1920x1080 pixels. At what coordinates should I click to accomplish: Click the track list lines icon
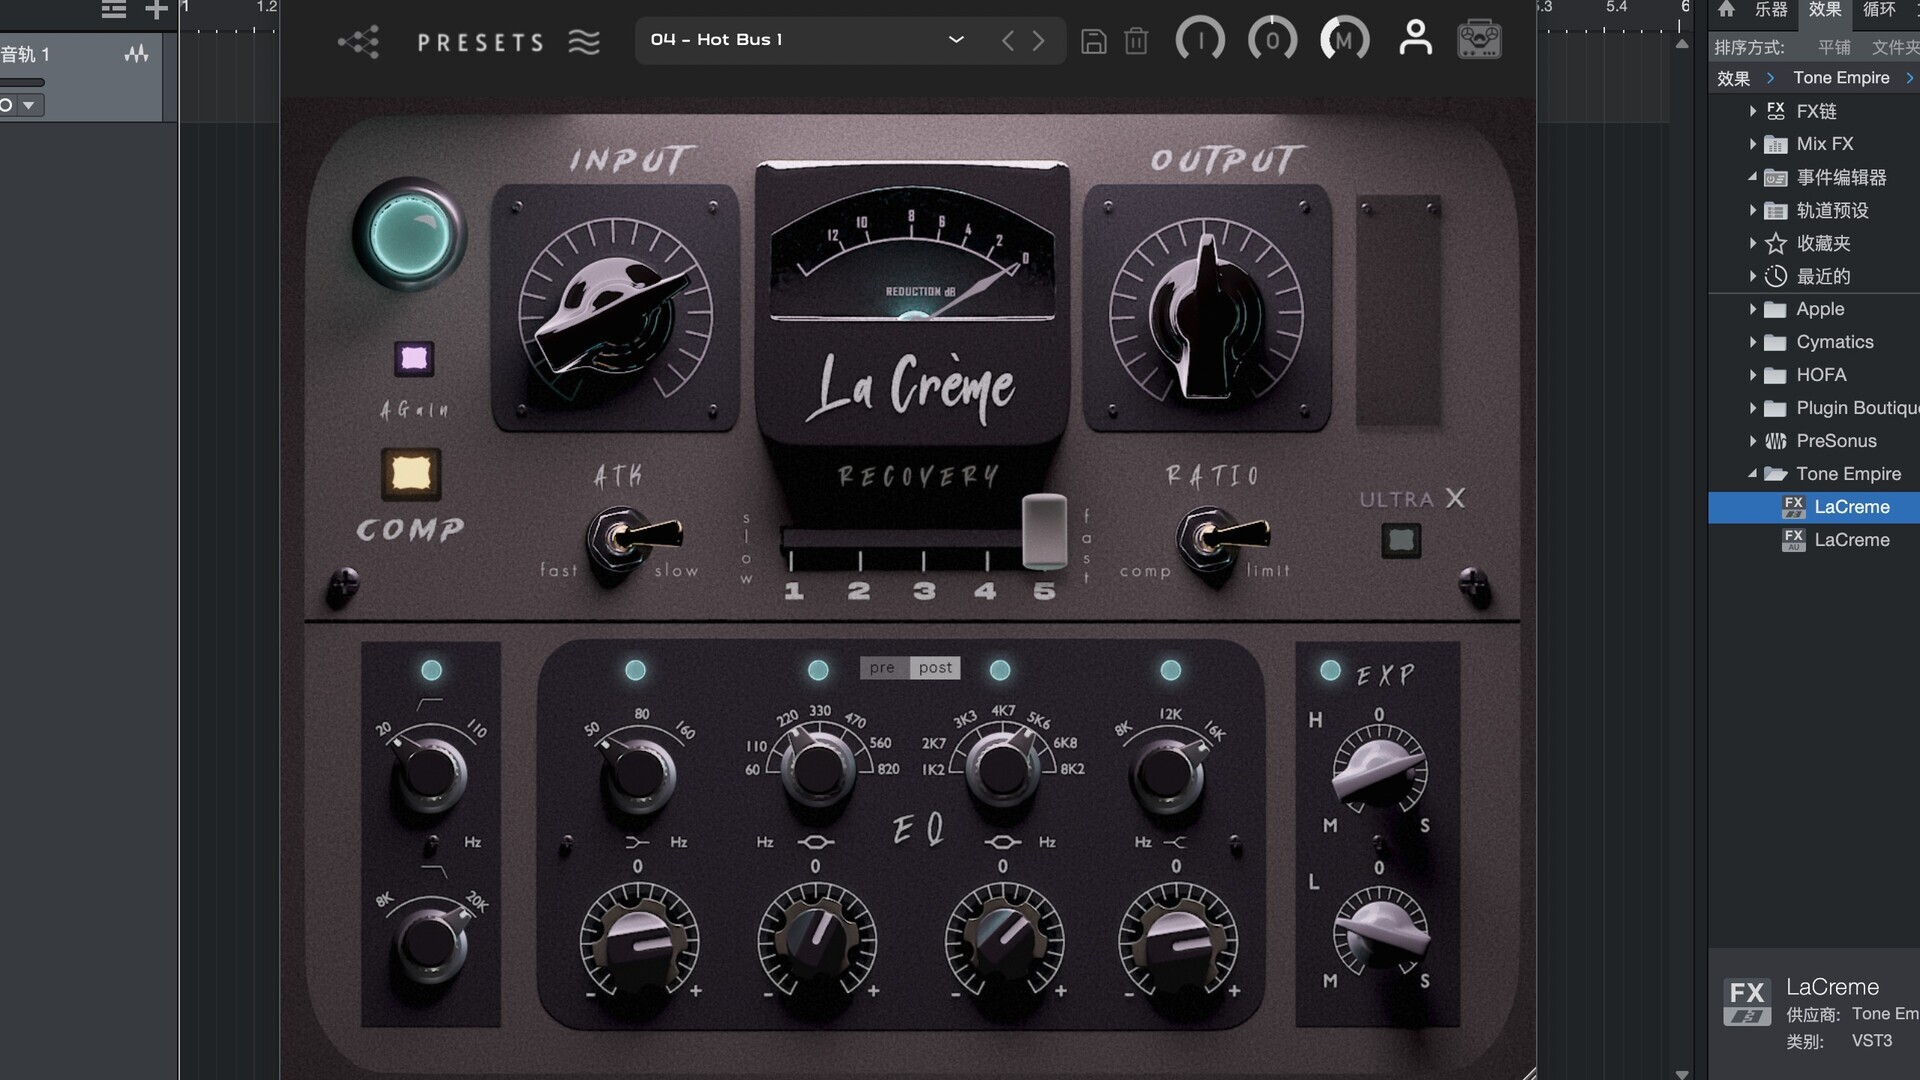(114, 10)
